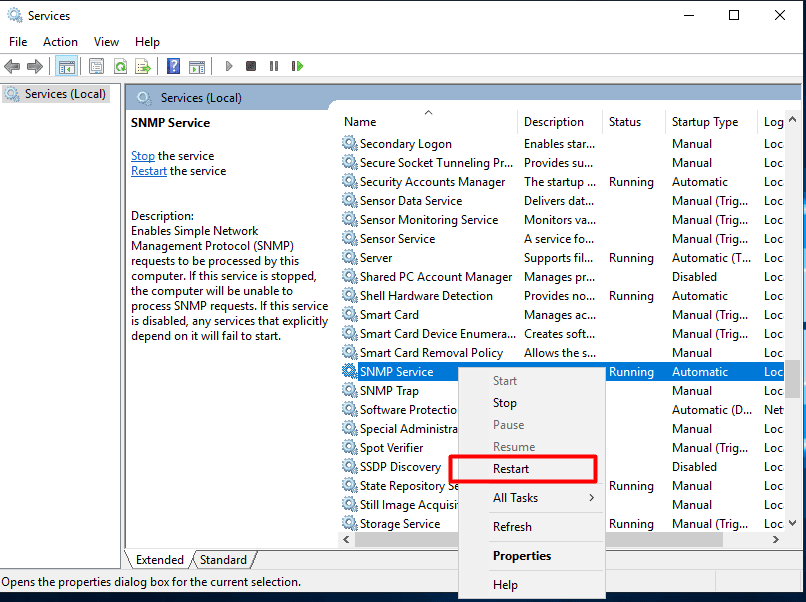806x602 pixels.
Task: Click gear icon of Secondary Logon service
Action: point(350,143)
